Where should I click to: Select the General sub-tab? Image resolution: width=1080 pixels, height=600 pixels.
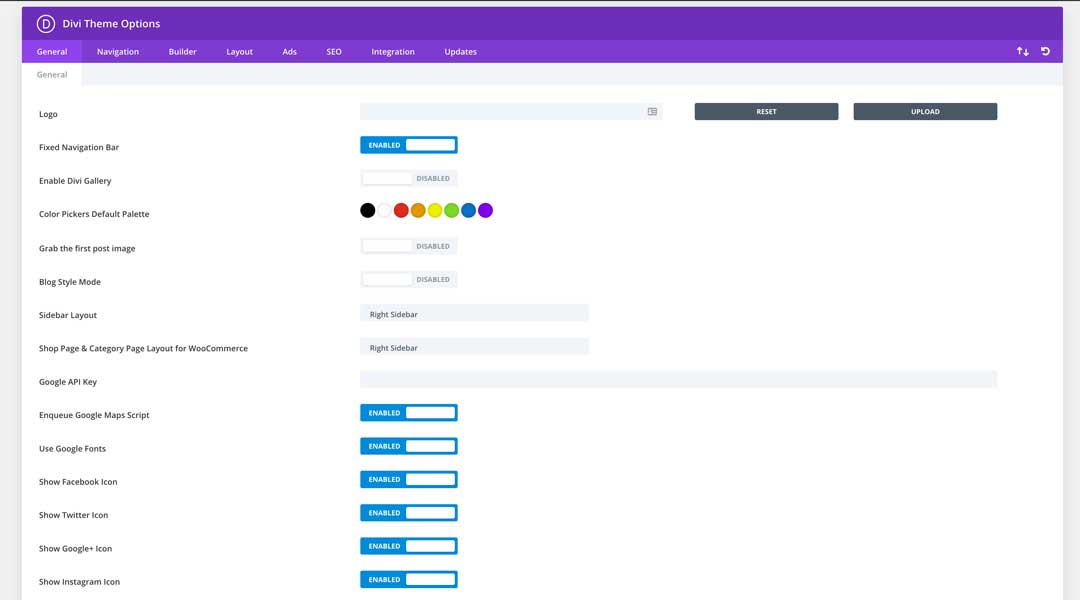52,74
